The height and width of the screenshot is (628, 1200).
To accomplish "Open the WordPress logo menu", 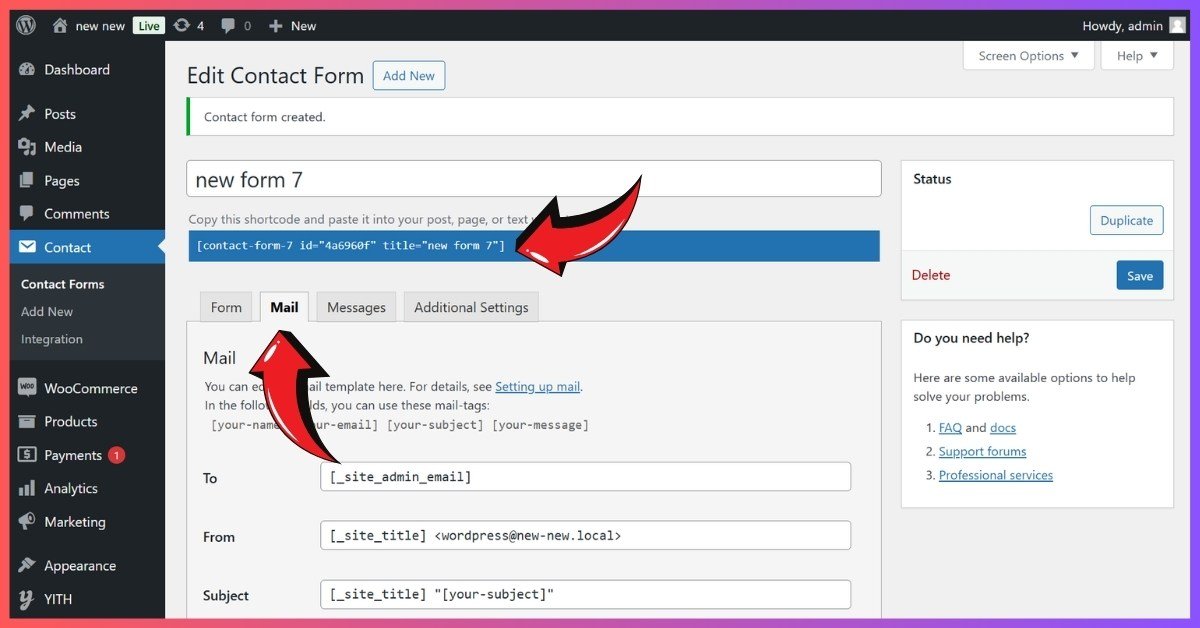I will coord(25,26).
